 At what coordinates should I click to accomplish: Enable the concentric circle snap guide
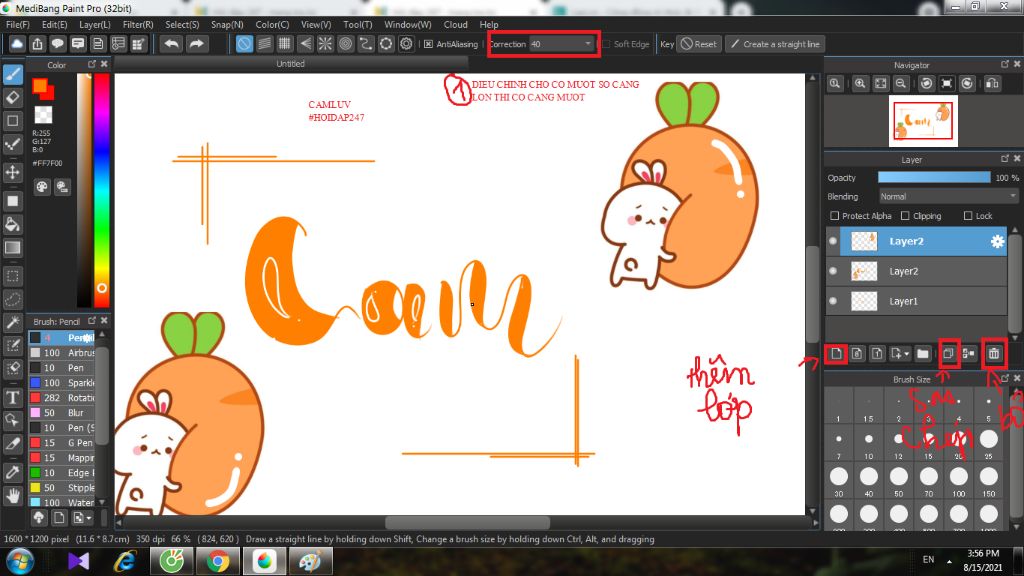click(x=345, y=44)
